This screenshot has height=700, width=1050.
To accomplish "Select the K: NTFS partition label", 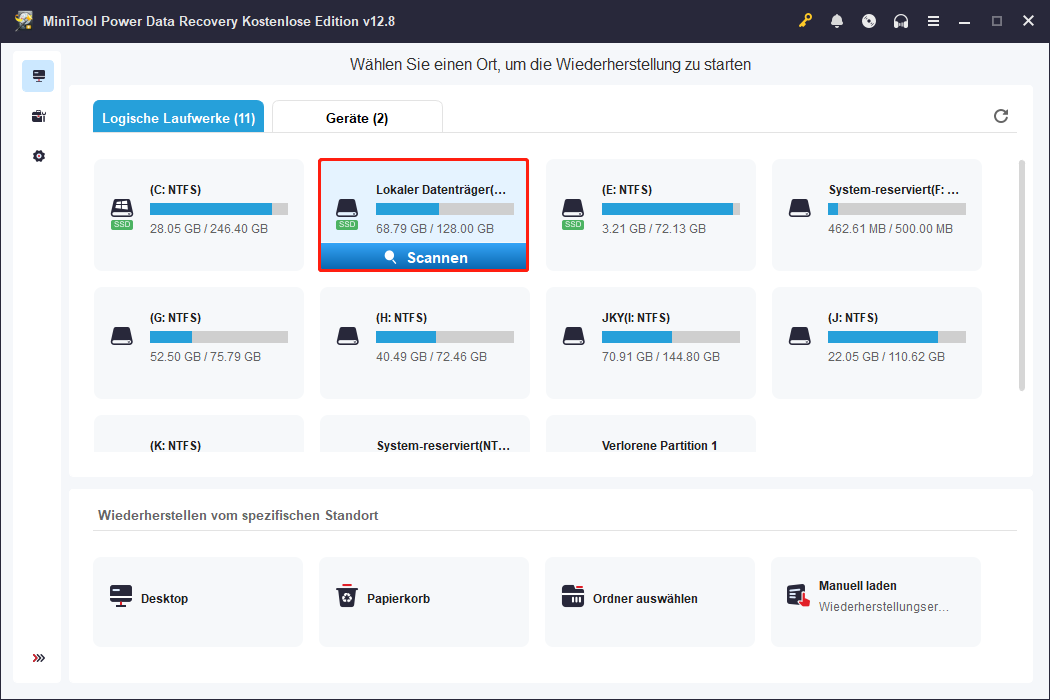I will tap(175, 445).
